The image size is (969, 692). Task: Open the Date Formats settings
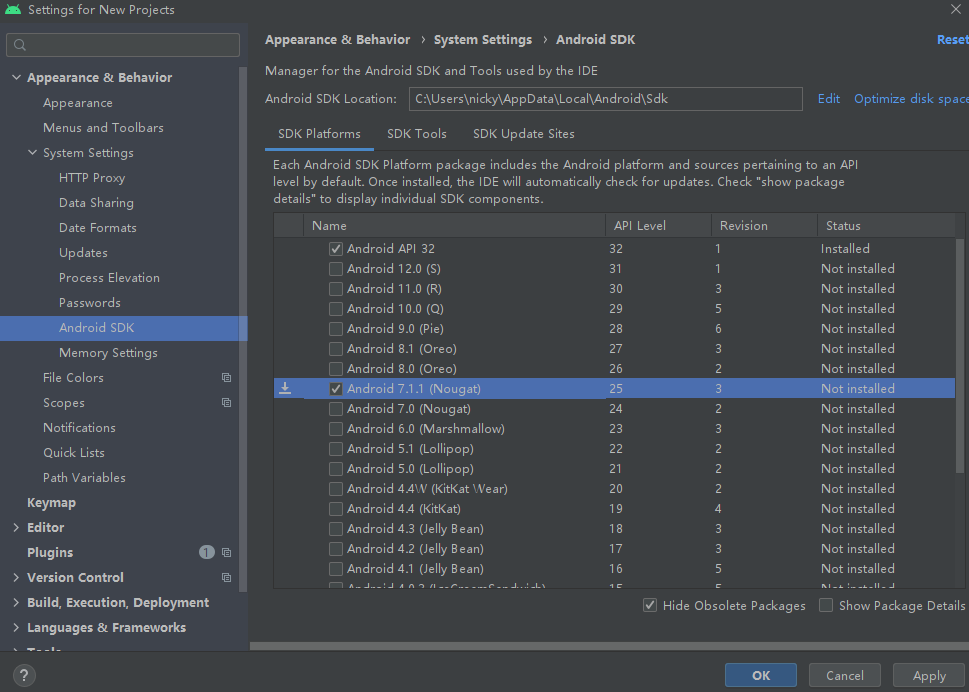pos(98,227)
